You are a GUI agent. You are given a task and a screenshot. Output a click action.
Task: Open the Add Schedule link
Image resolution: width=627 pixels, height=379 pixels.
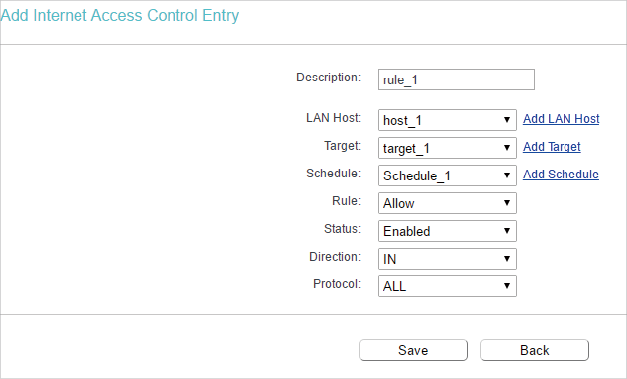click(x=561, y=174)
